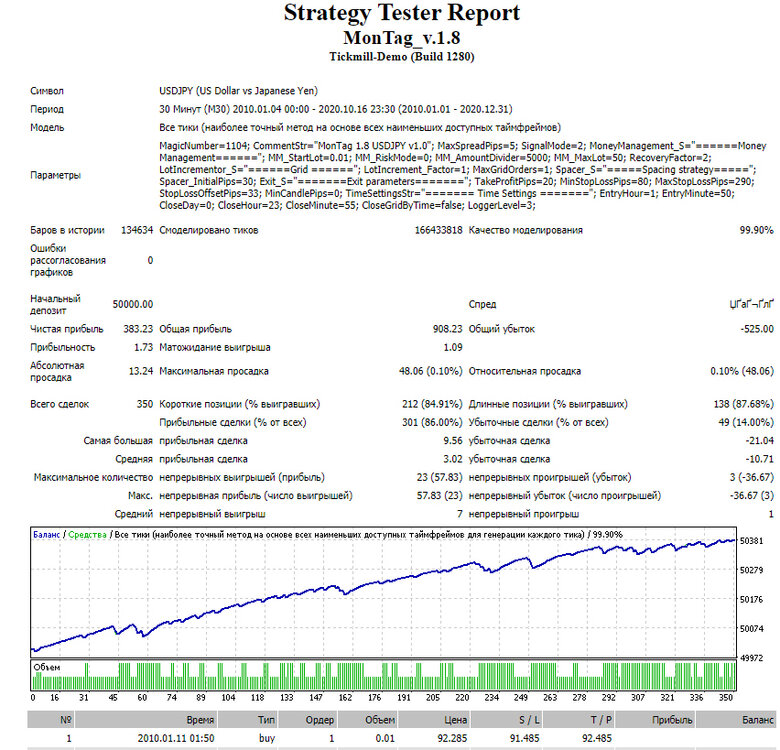
Task: Click the 'Спред' label
Action: [482, 304]
